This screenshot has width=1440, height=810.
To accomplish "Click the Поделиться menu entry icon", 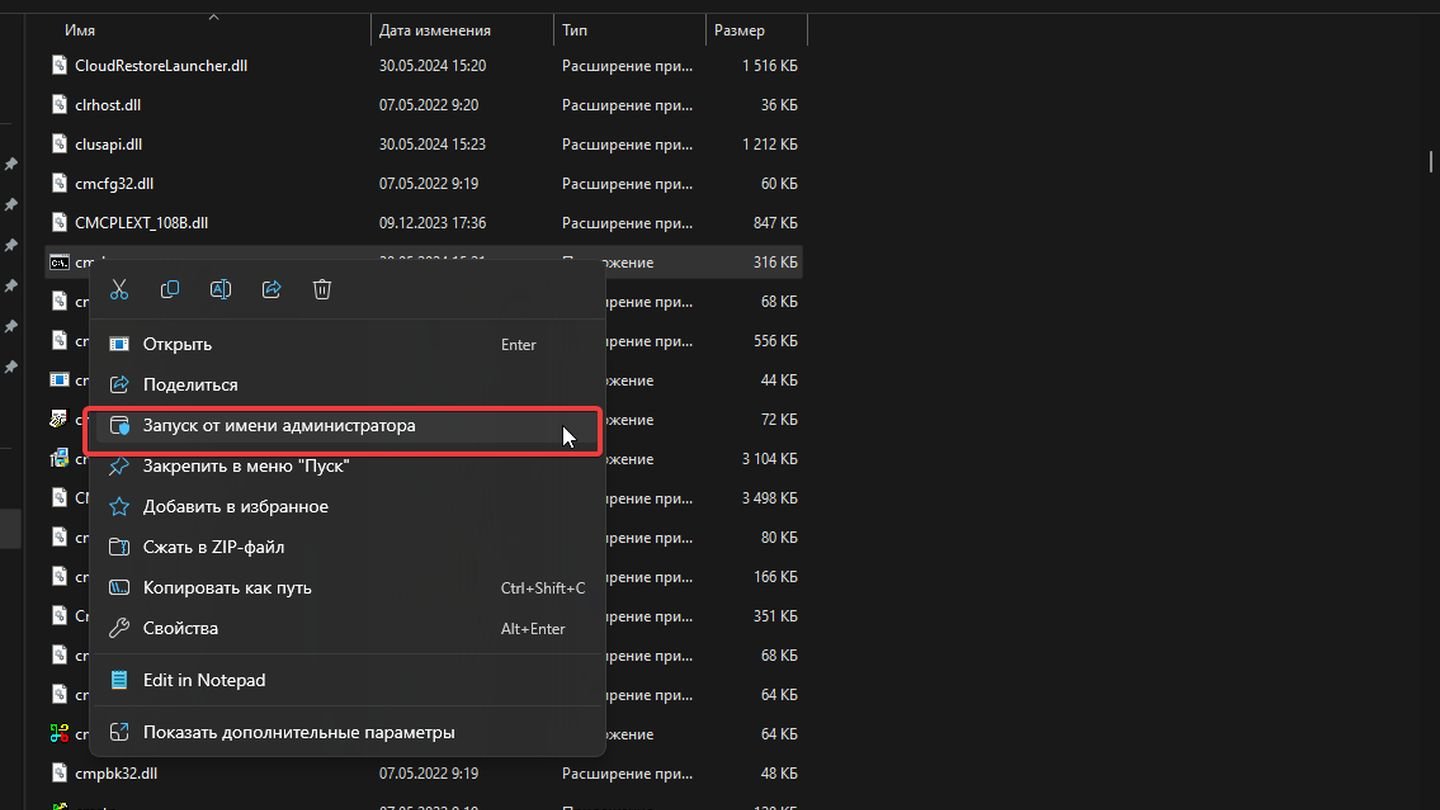I will (119, 385).
